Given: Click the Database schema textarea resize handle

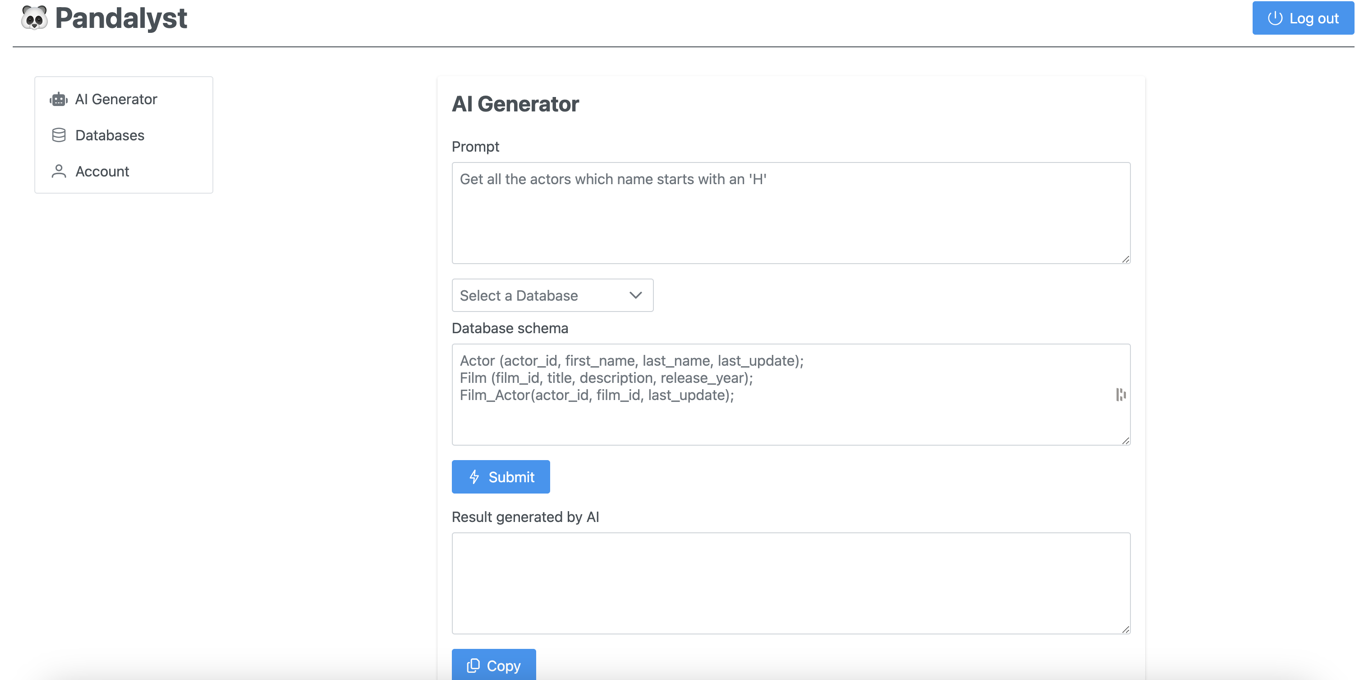Looking at the screenshot, I should tap(1125, 440).
